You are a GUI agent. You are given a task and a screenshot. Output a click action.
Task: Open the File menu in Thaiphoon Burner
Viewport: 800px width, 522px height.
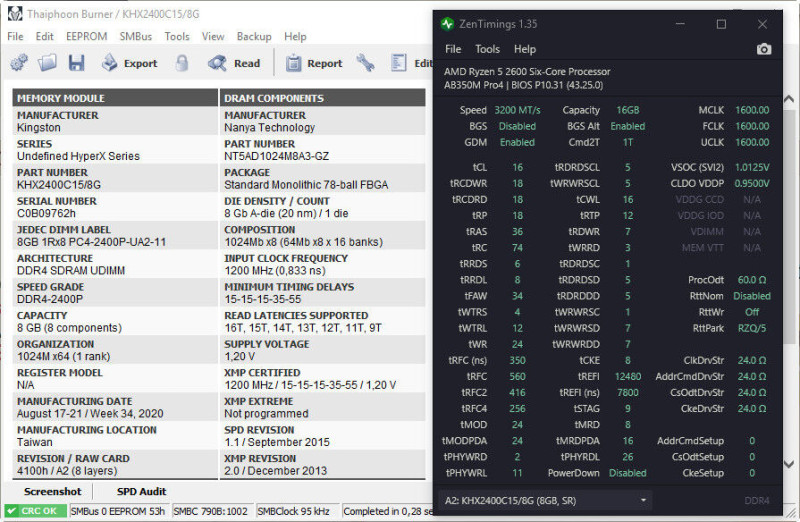coord(15,36)
